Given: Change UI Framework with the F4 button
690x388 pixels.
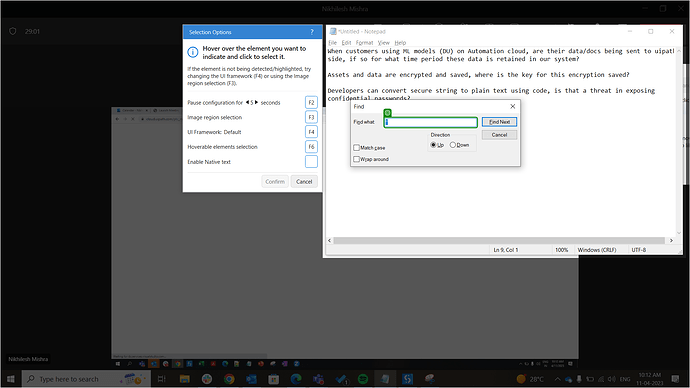Looking at the screenshot, I should [311, 132].
